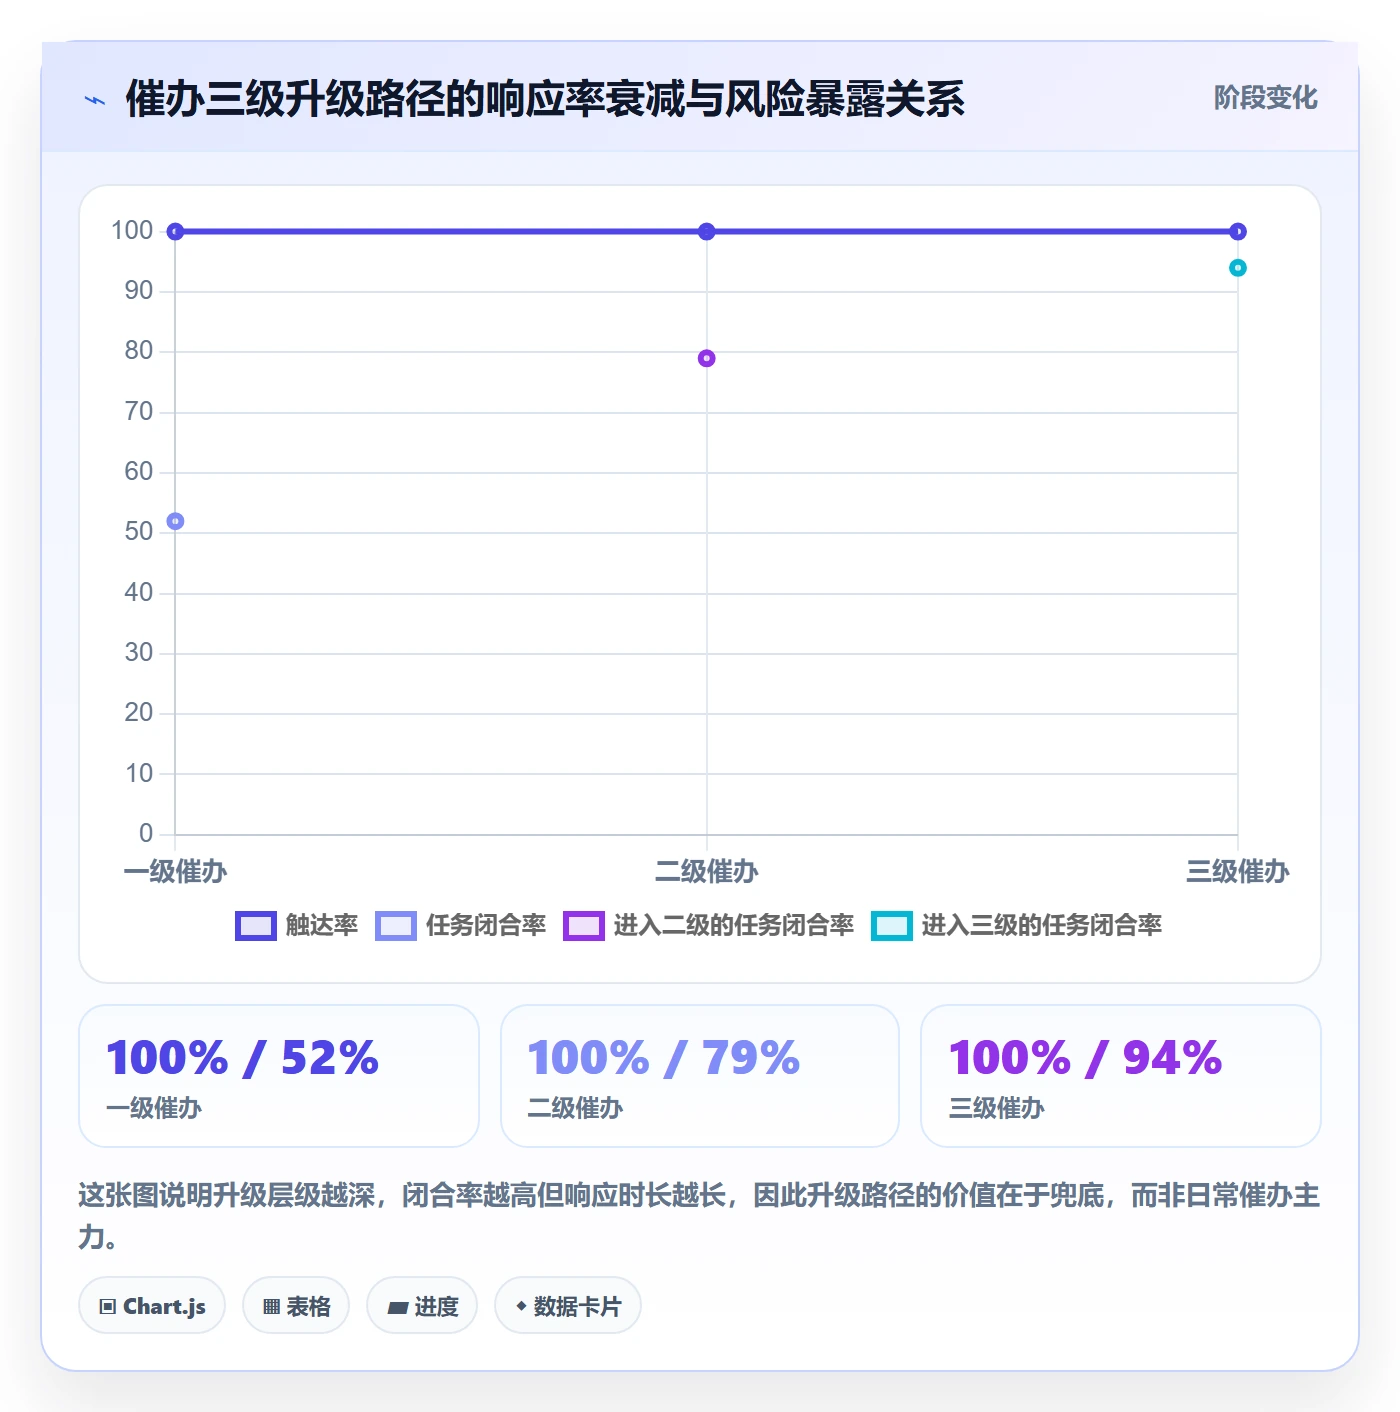This screenshot has height=1412, width=1400.
Task: Click the 一级催办 x-axis label
Action: click(175, 872)
